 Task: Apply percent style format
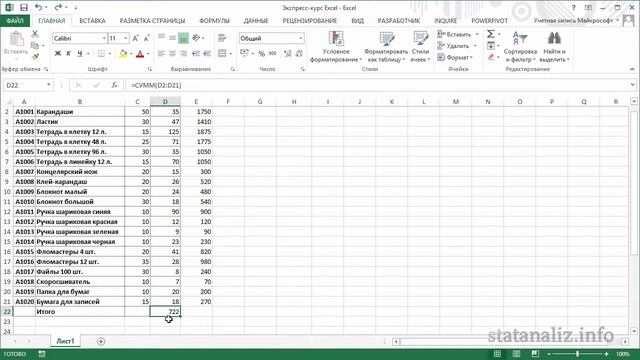point(262,53)
